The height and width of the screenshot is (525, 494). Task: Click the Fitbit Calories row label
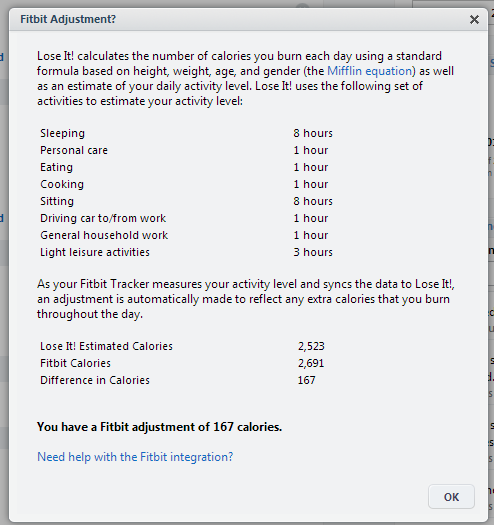click(75, 363)
